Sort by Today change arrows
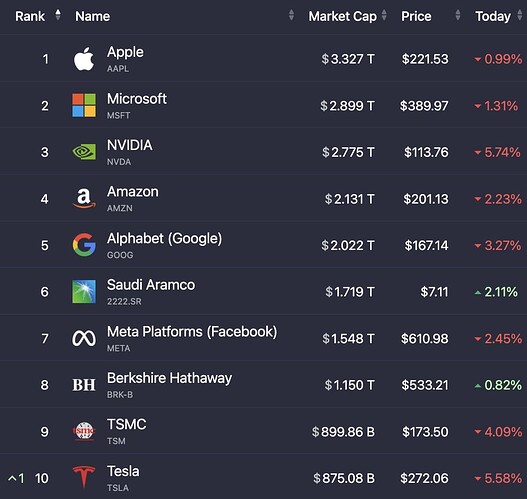 click(x=520, y=15)
